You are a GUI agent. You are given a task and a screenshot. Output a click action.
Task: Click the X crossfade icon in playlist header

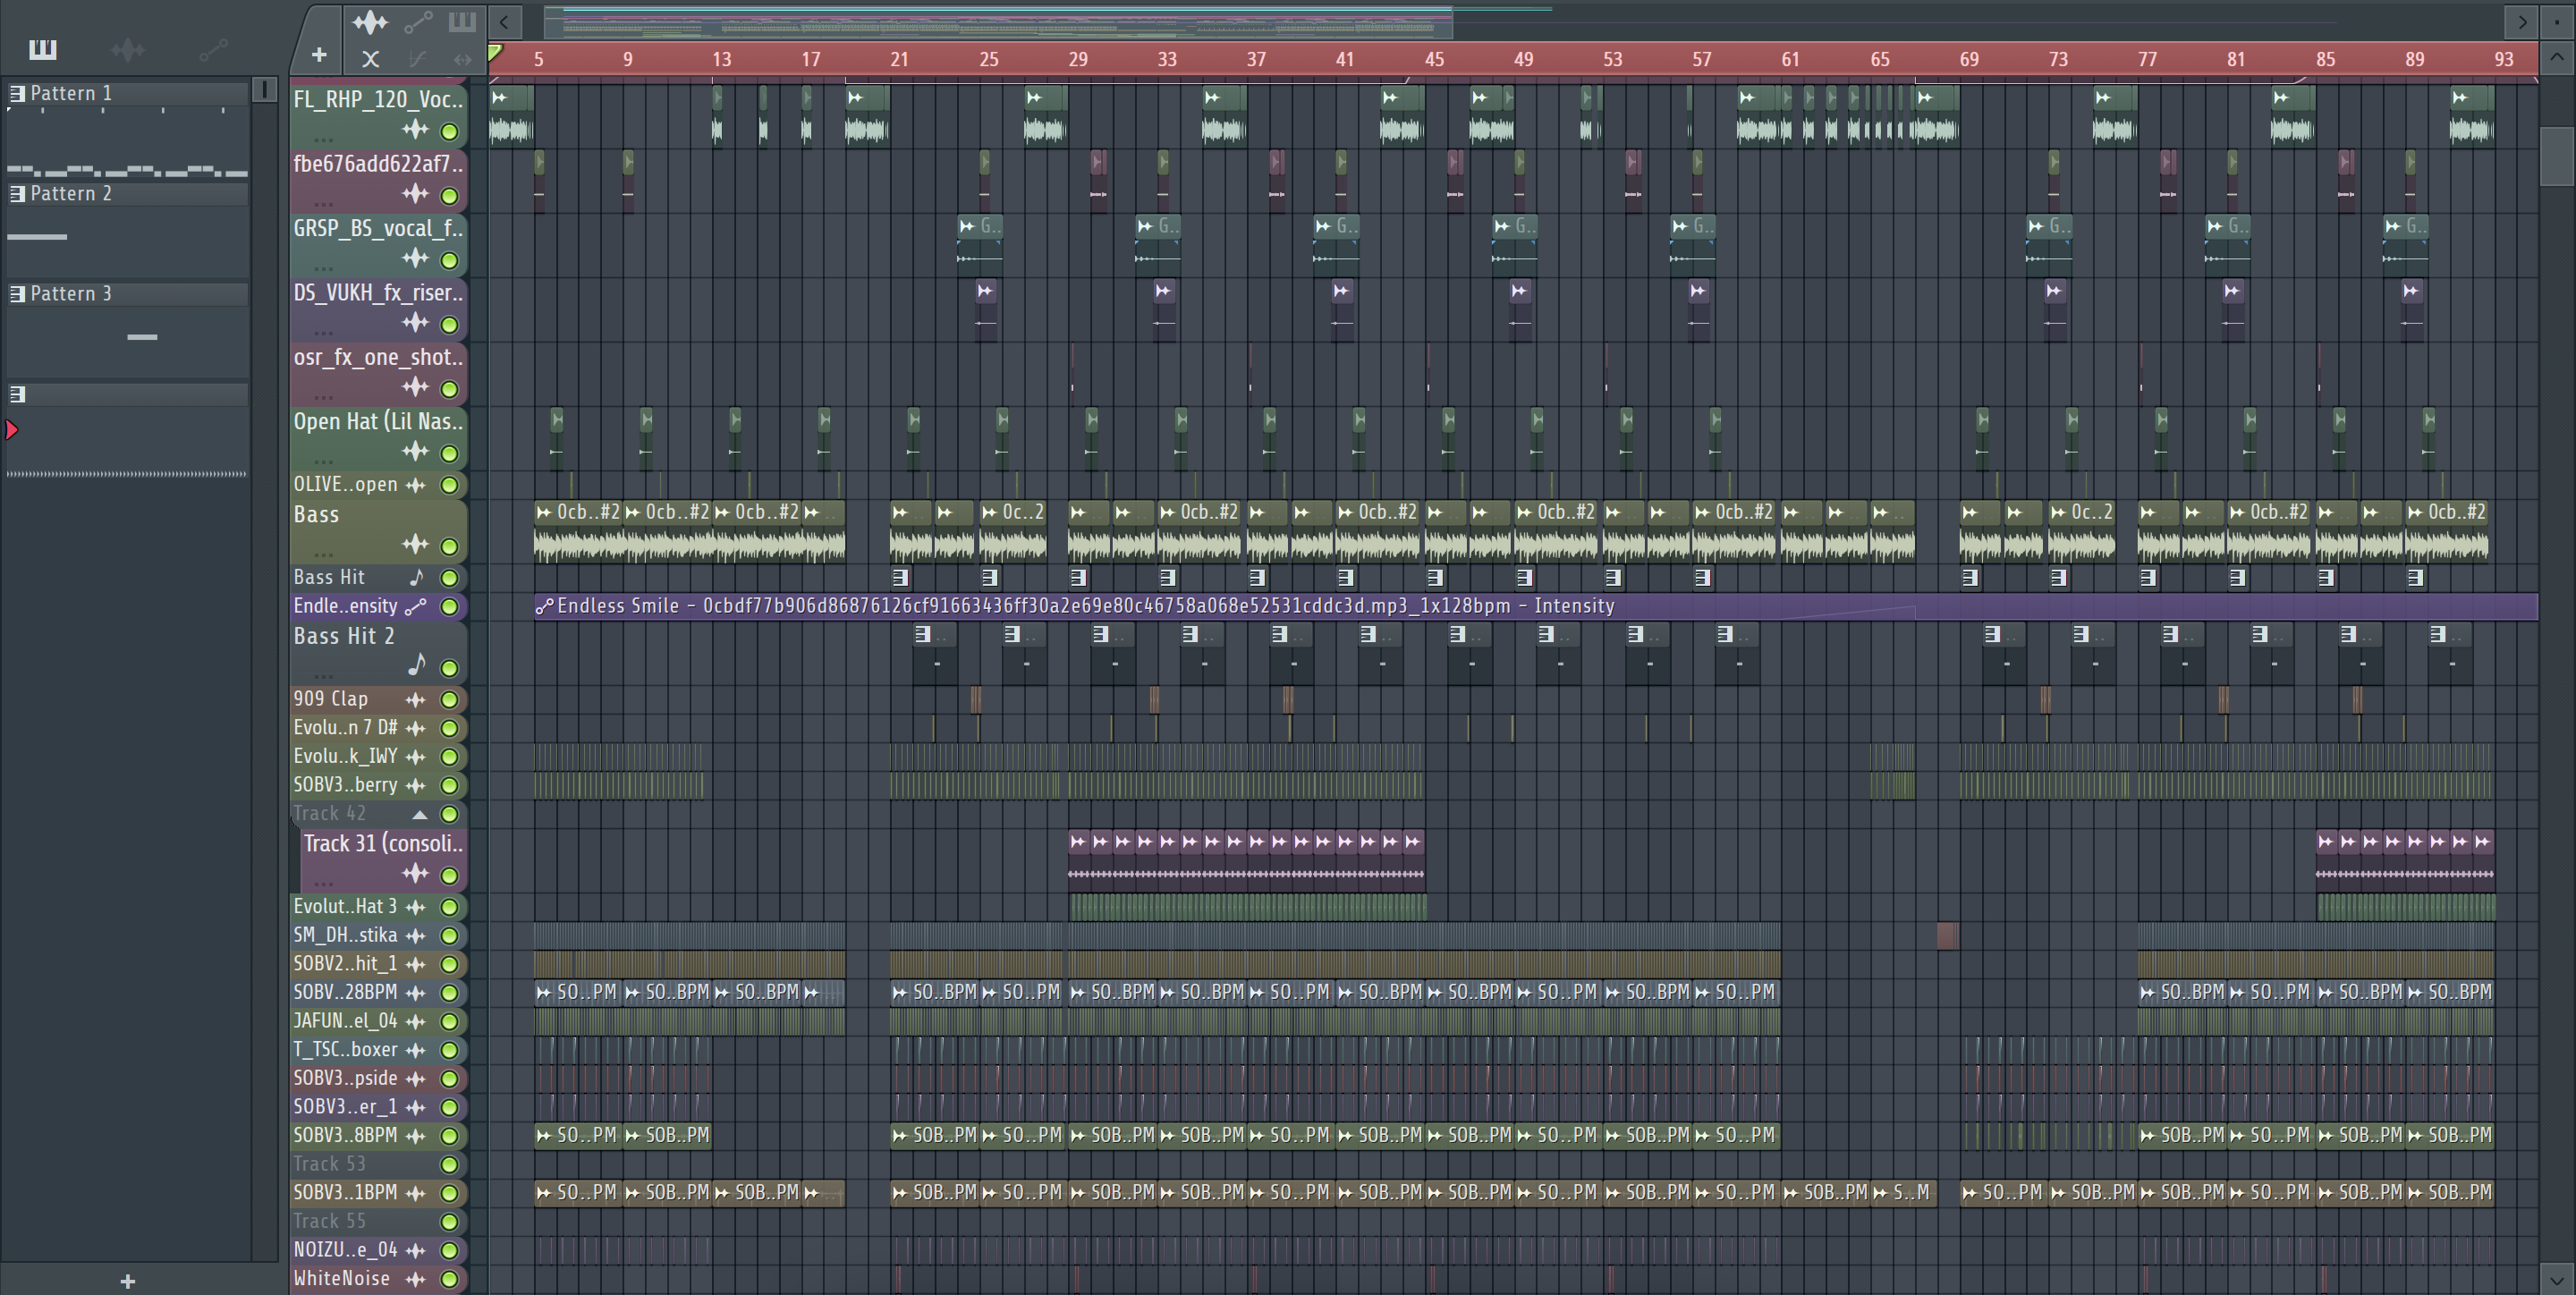coord(370,59)
